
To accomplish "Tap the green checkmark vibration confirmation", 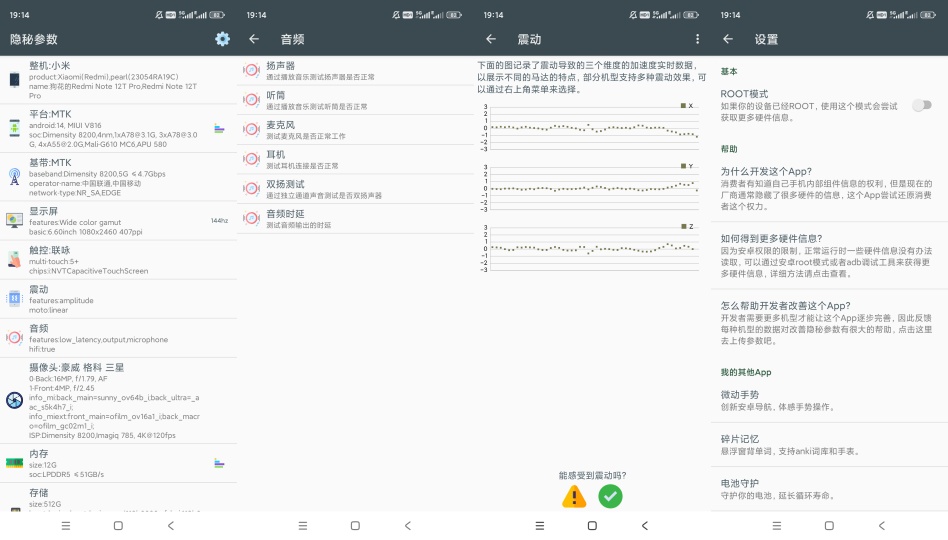I will (x=610, y=496).
